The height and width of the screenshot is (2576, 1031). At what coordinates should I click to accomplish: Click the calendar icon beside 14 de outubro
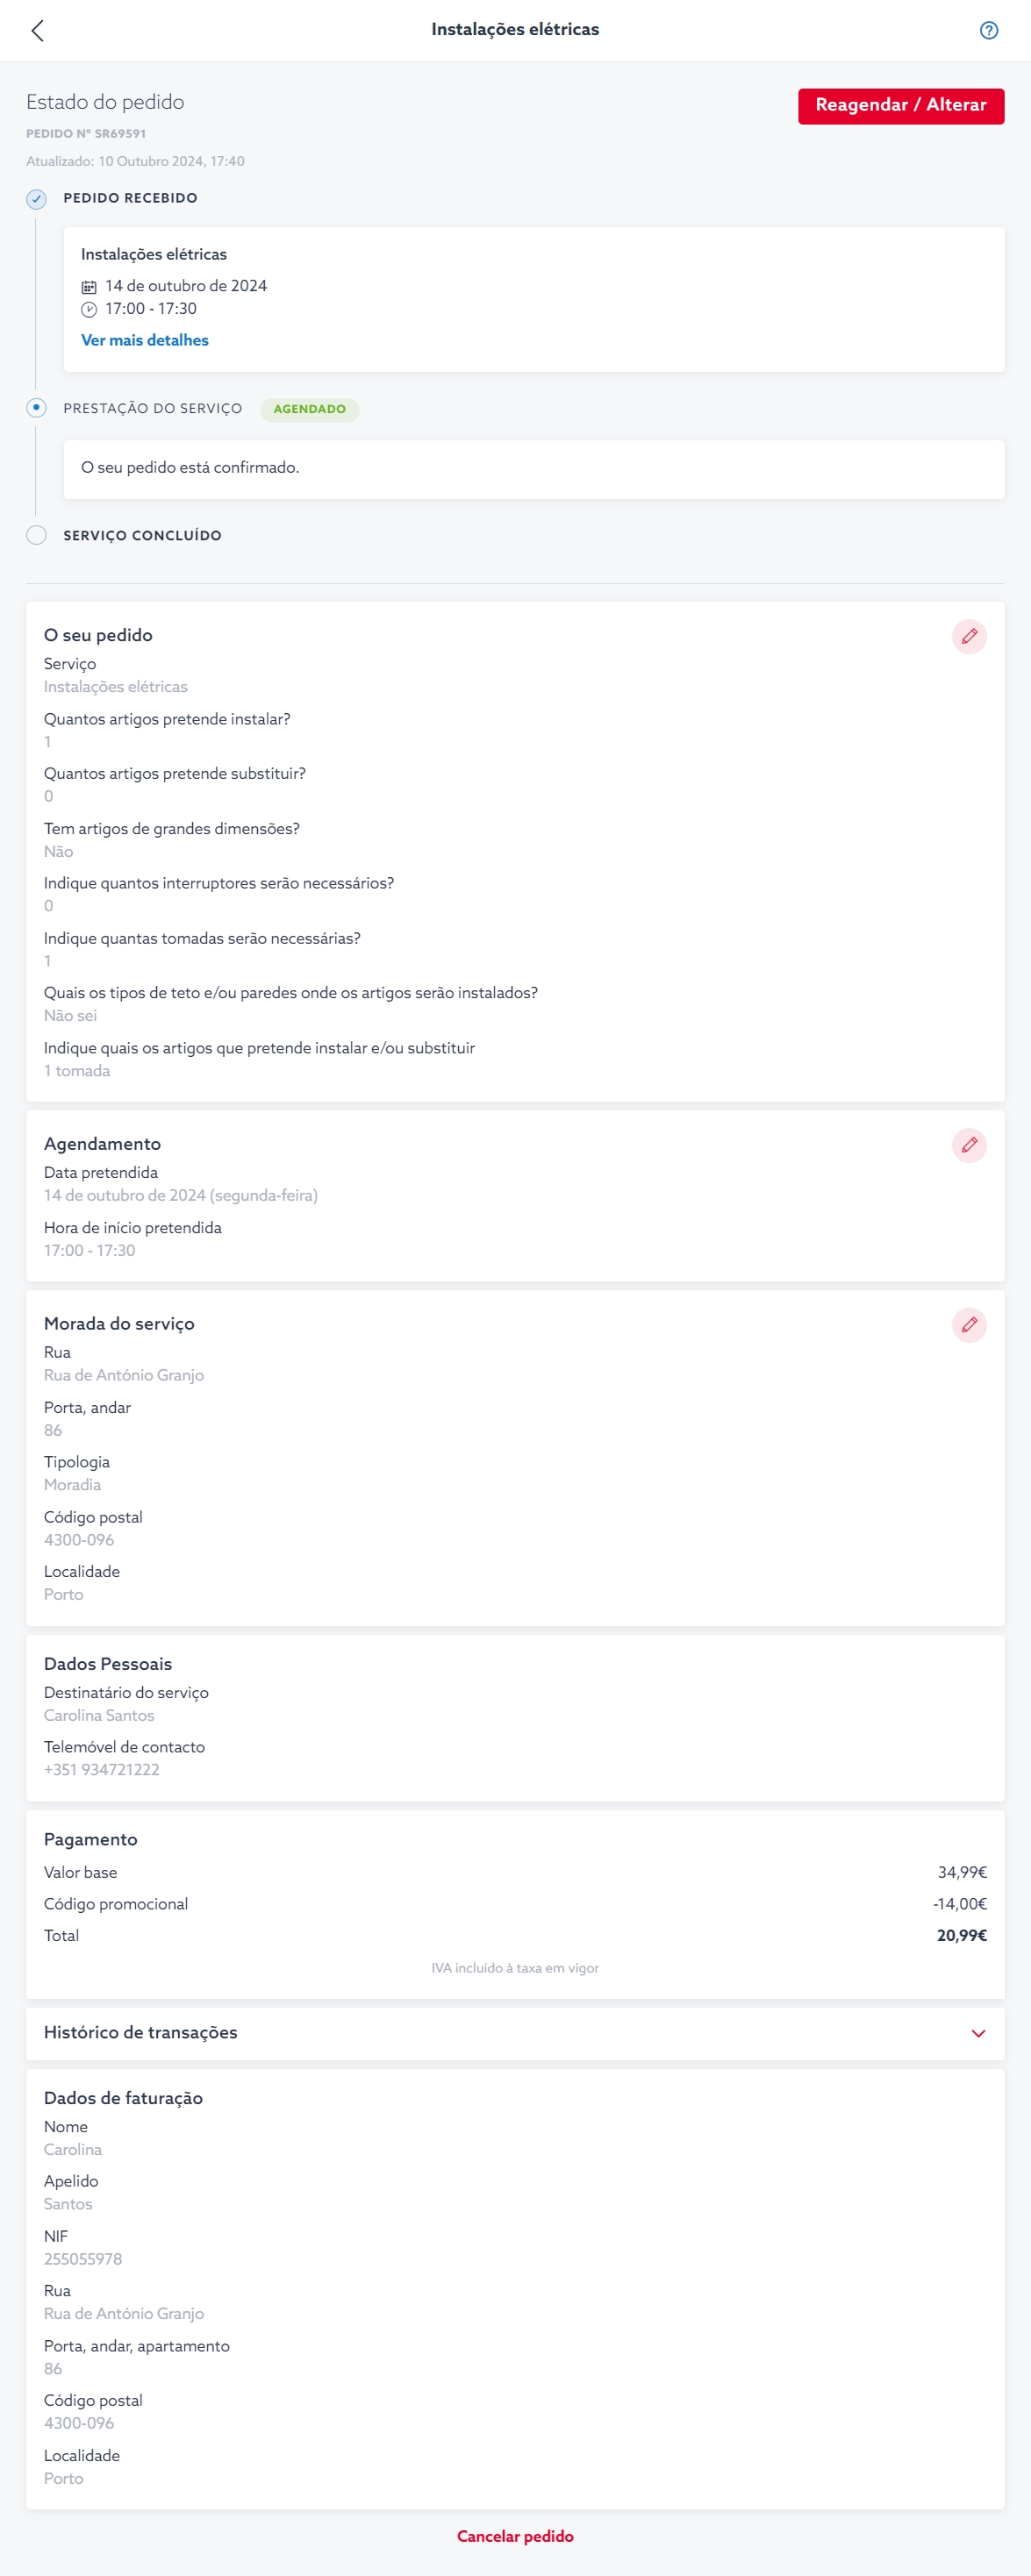click(x=89, y=286)
